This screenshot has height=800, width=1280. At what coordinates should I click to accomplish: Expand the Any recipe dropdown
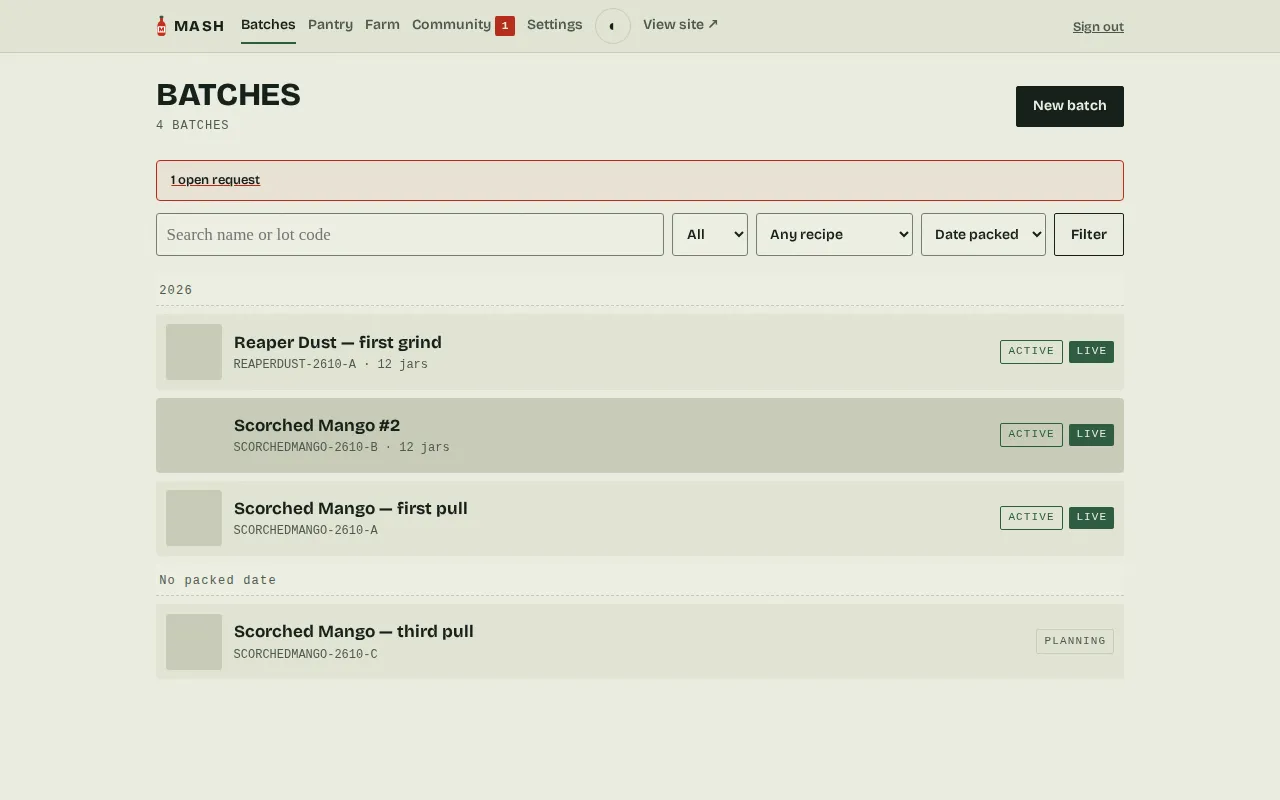[x=834, y=234]
